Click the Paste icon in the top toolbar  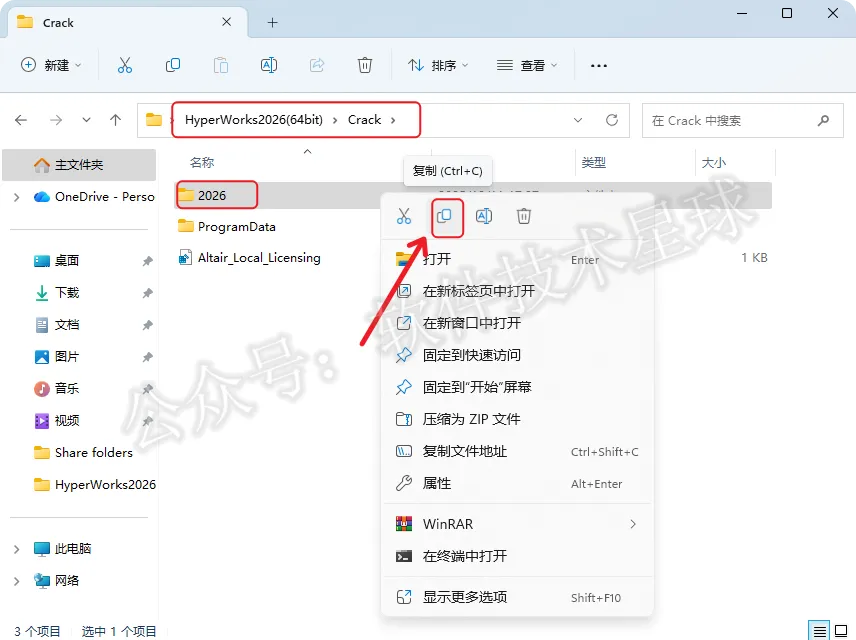coord(221,66)
